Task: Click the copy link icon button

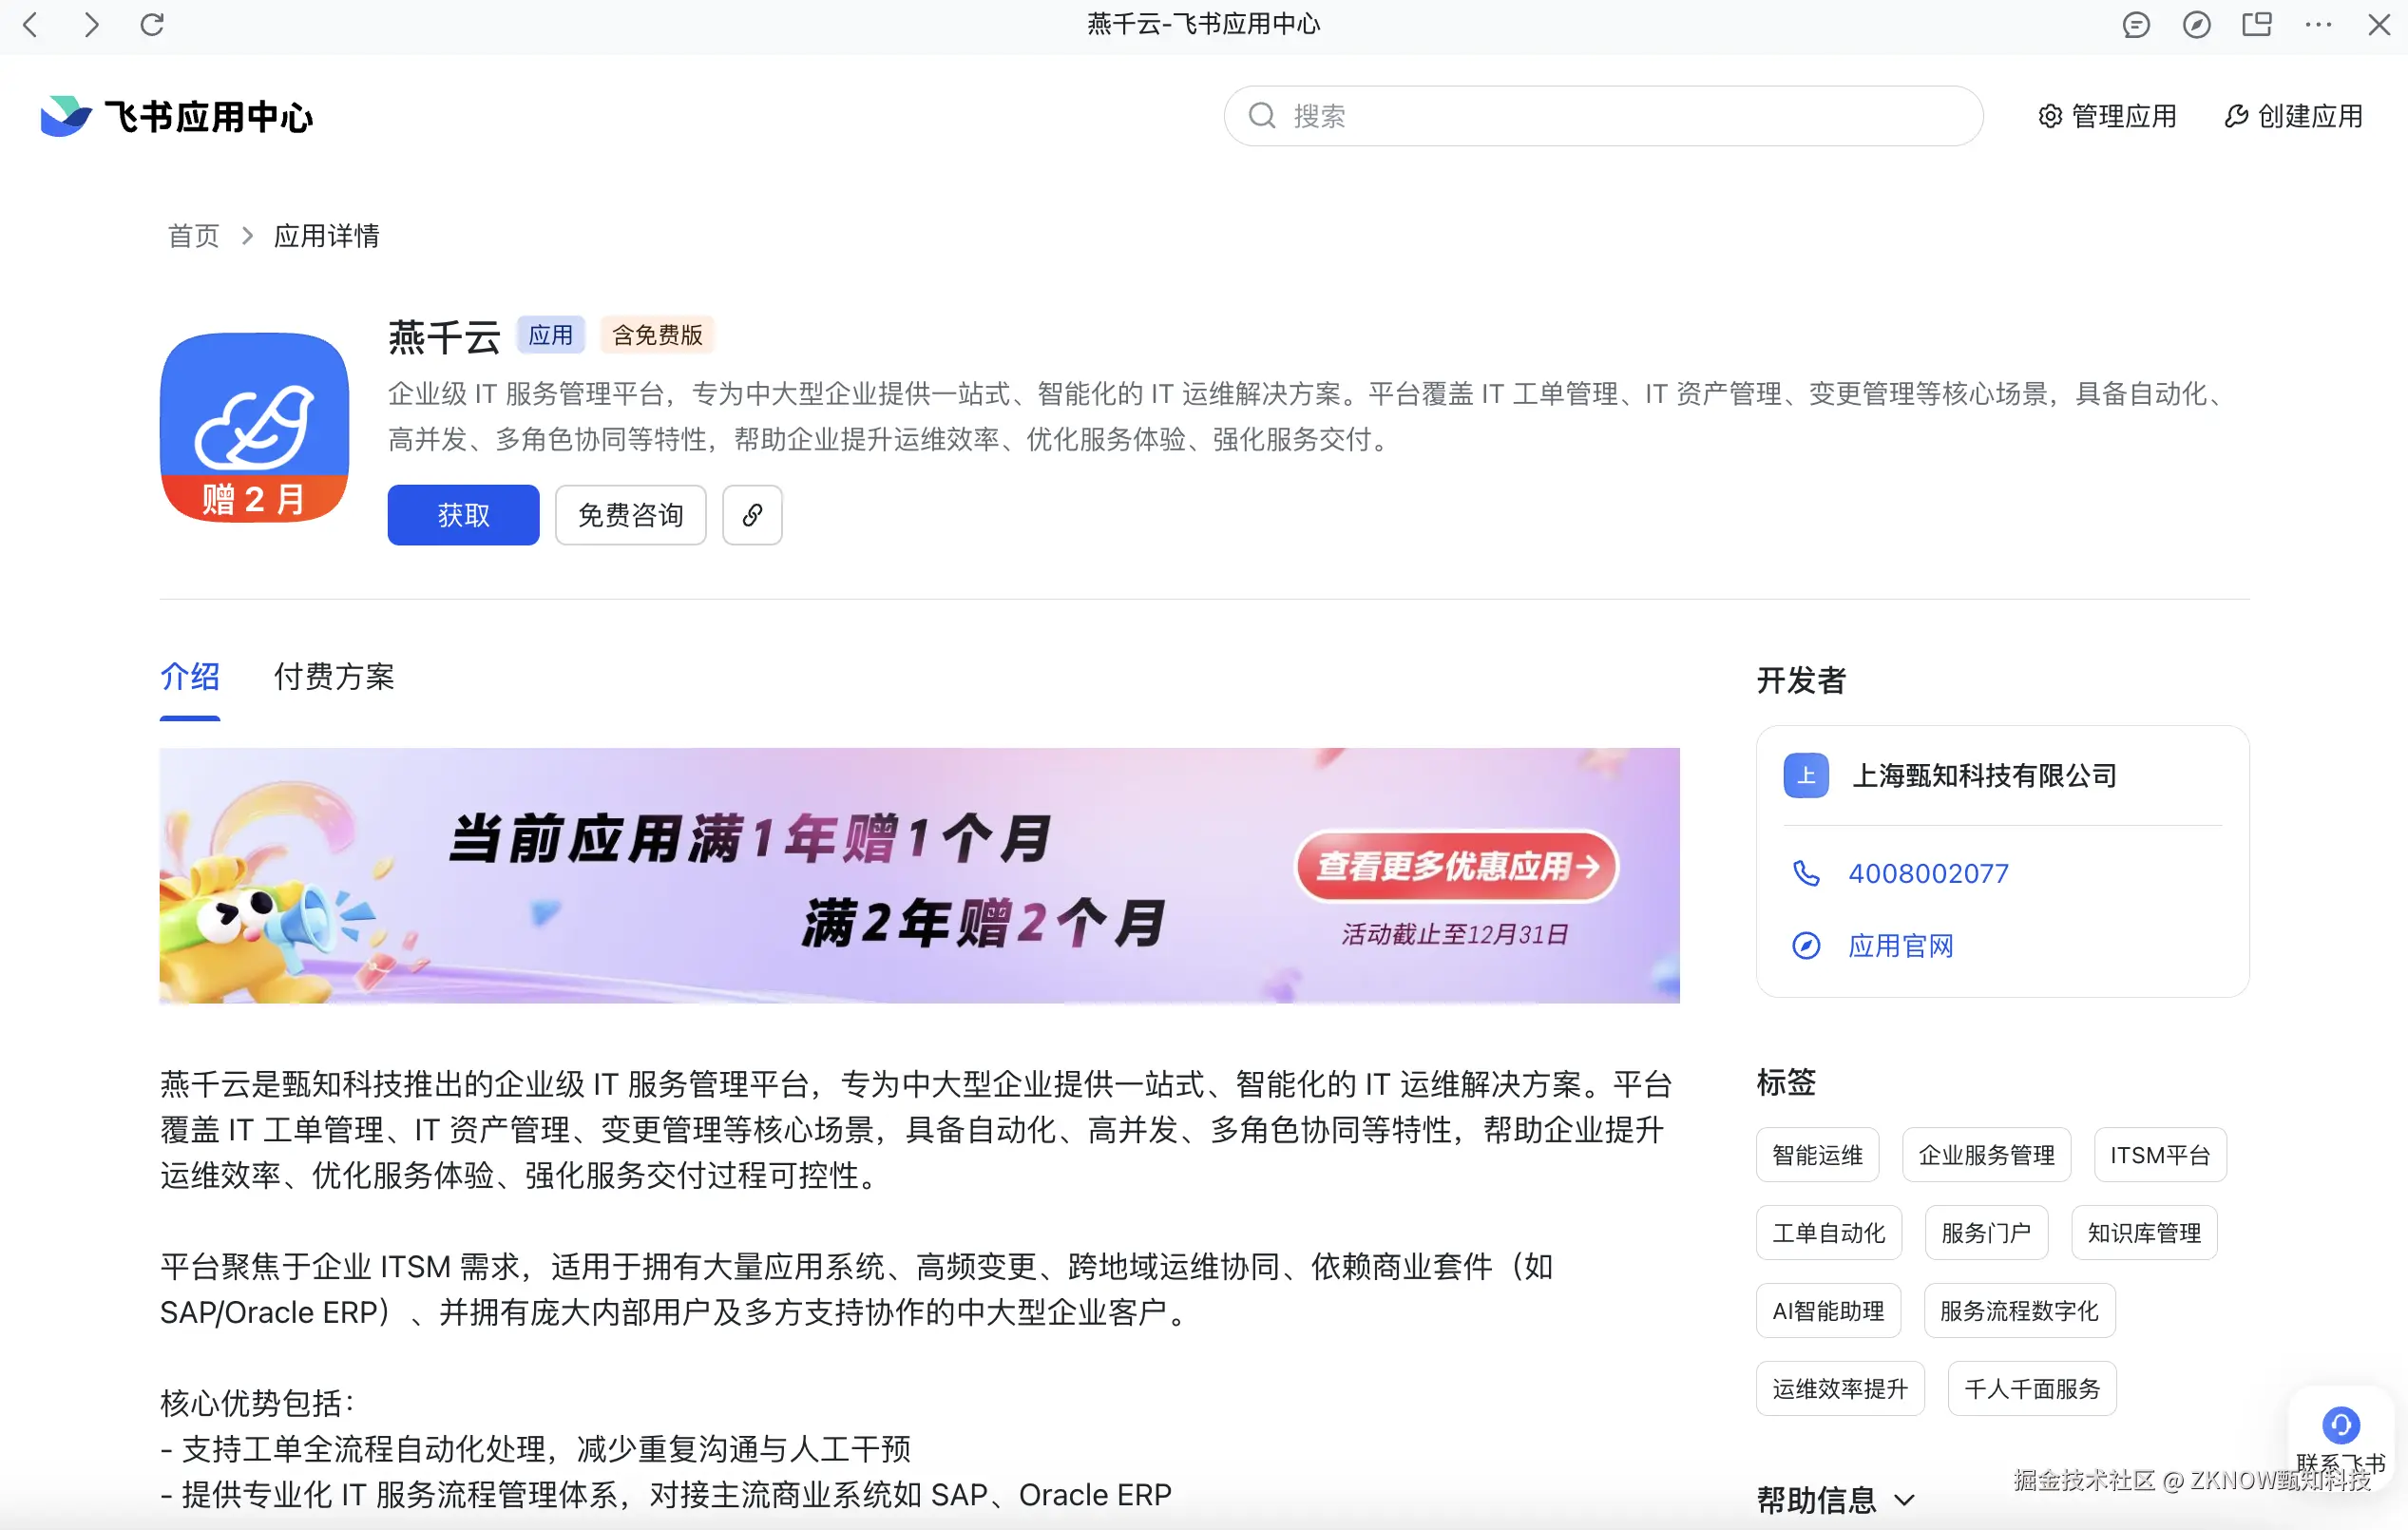Action: tap(752, 515)
